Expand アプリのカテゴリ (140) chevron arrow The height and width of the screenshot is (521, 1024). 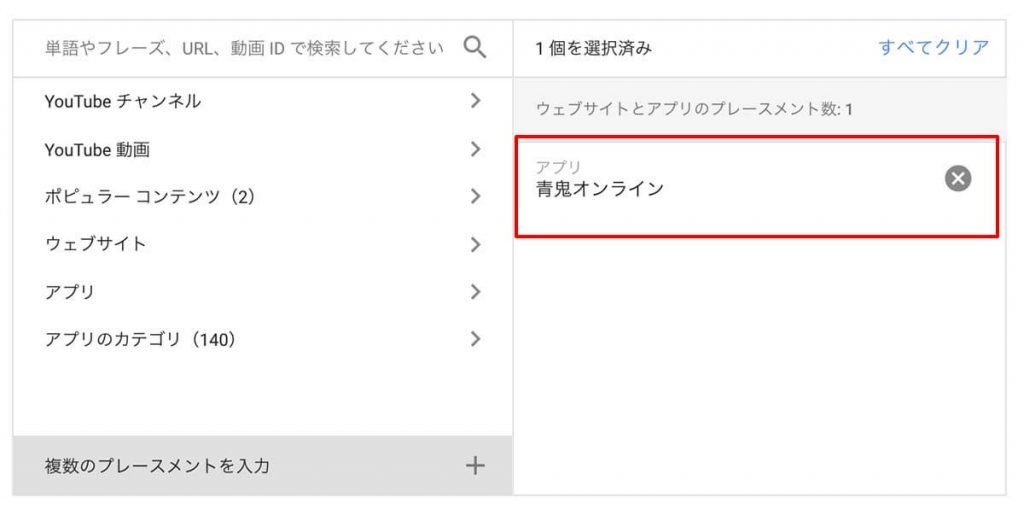tap(475, 339)
